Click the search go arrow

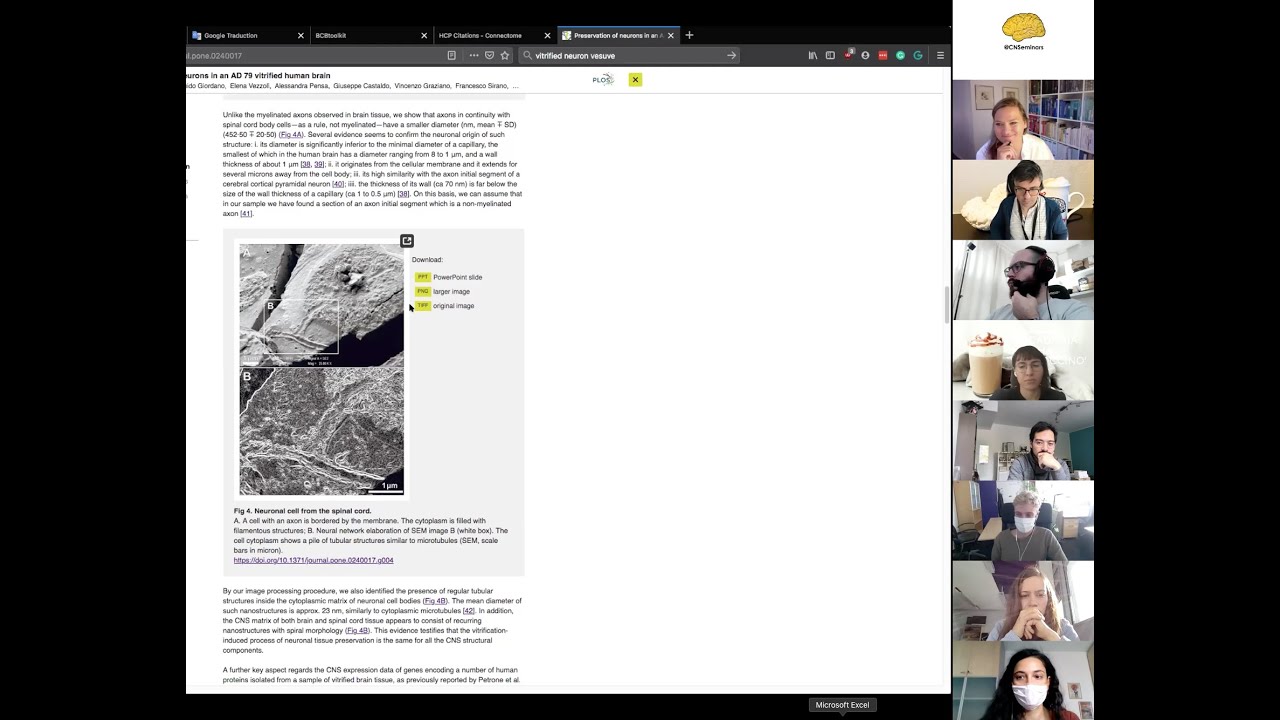point(731,56)
